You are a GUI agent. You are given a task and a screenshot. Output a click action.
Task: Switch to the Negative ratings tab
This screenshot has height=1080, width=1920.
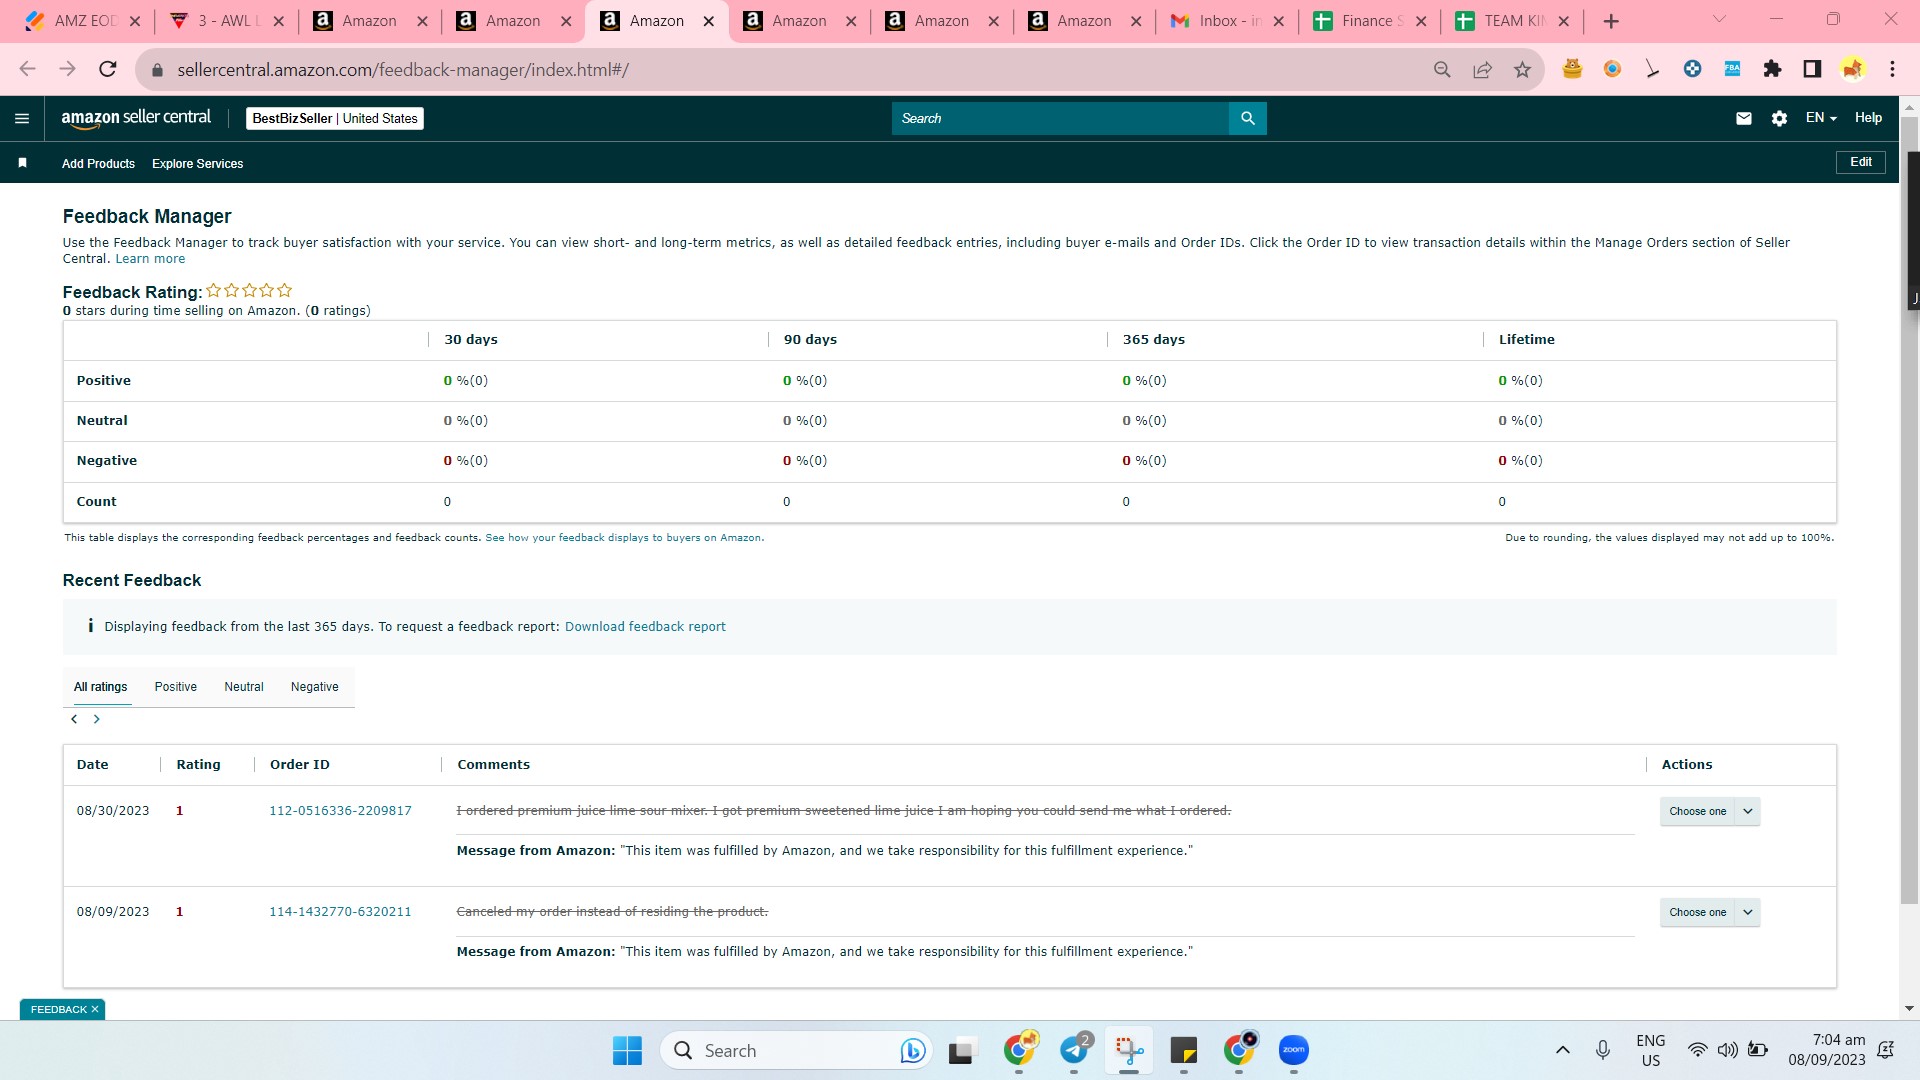click(314, 687)
